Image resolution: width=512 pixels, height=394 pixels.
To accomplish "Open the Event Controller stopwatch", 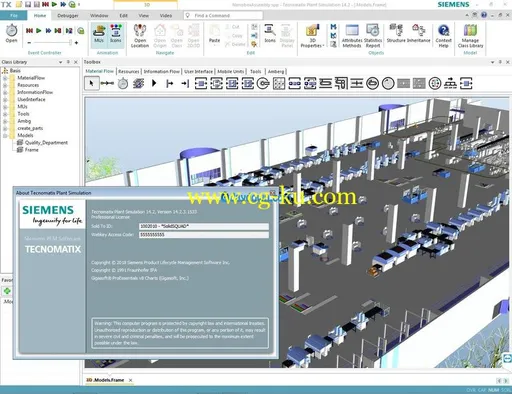I will (11, 33).
